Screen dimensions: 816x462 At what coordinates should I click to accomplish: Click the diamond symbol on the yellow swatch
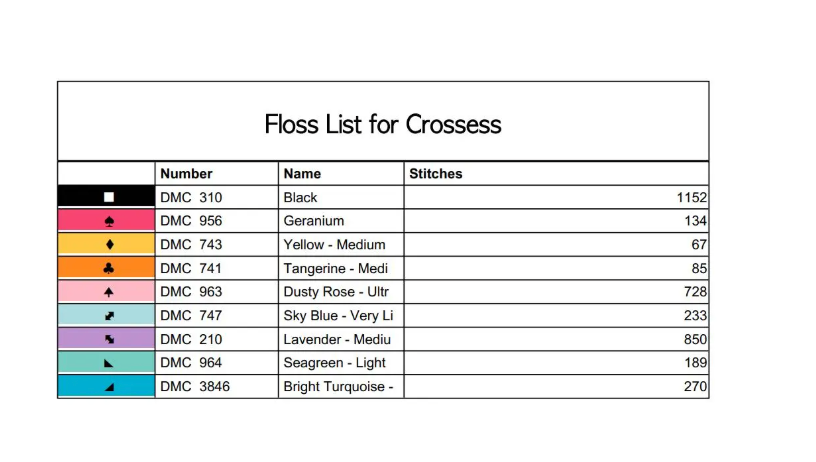pos(109,245)
